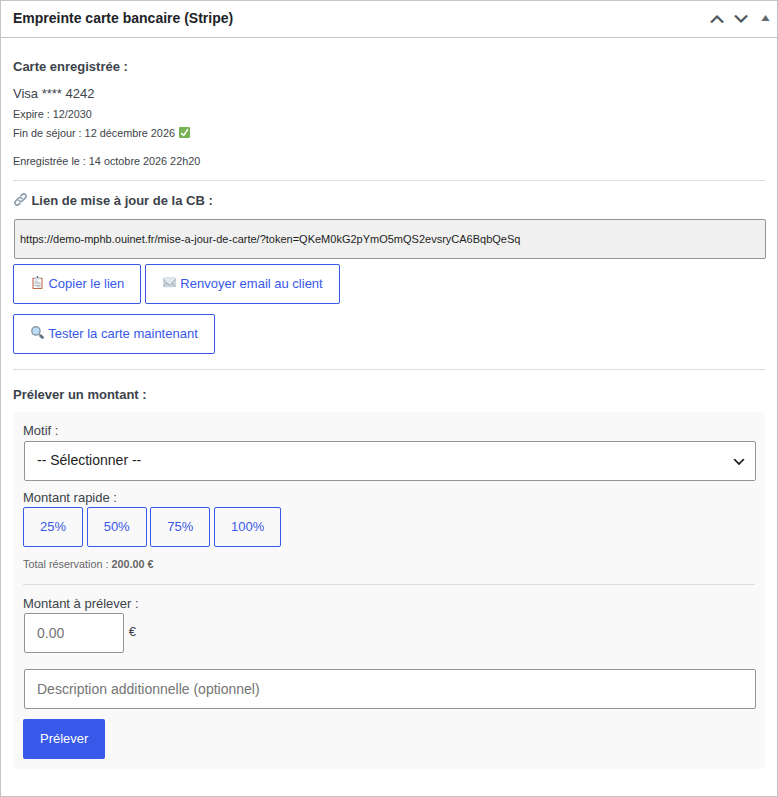Click the blue Prélever button
This screenshot has height=797, width=778.
tap(64, 739)
